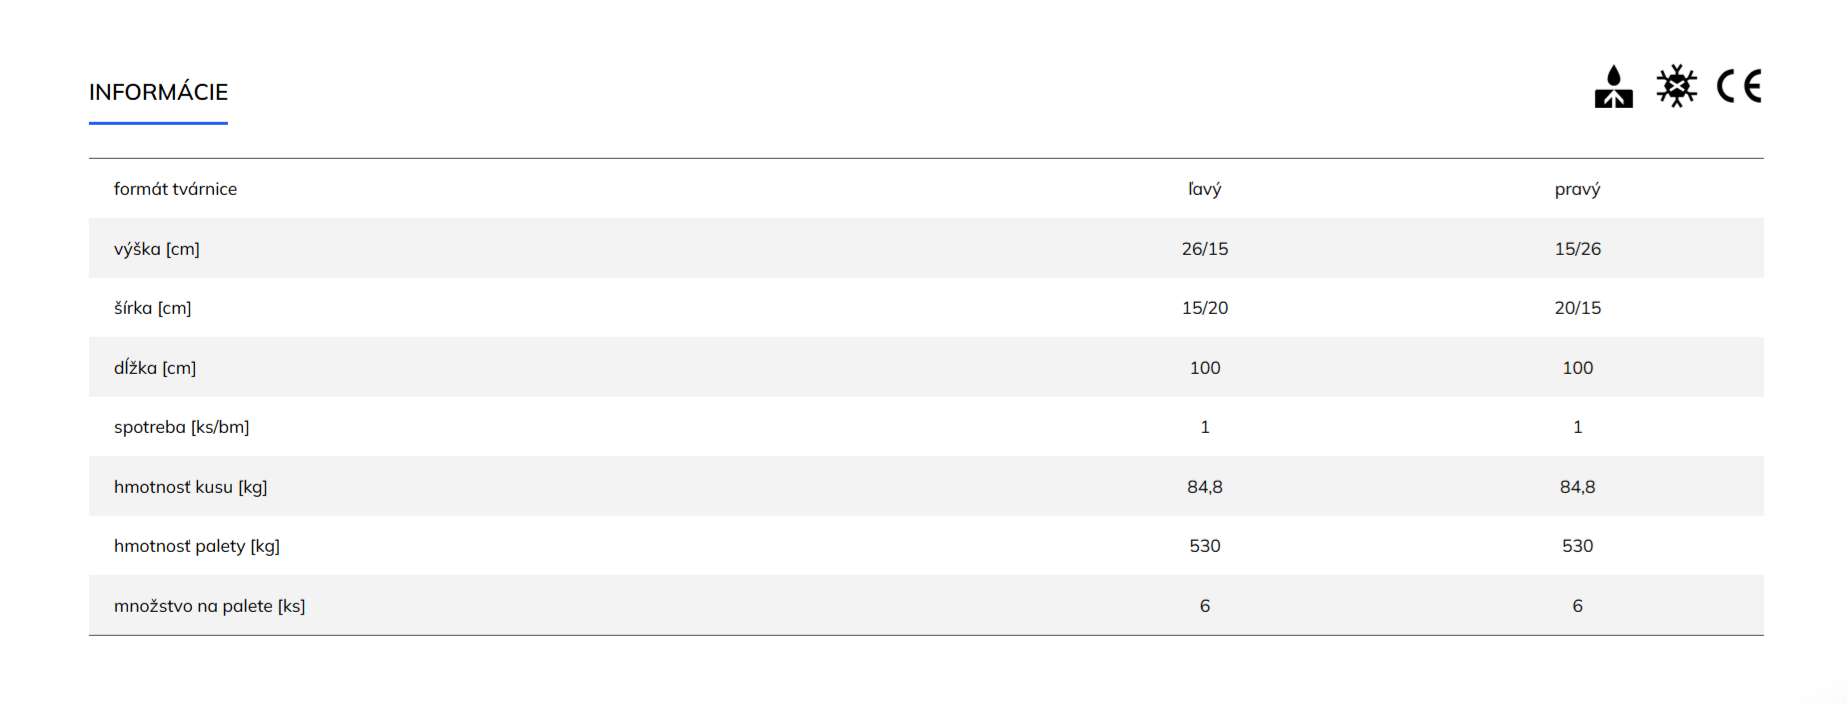Select the 'formát tvárnice' row label
The width and height of the screenshot is (1847, 704).
pos(175,189)
